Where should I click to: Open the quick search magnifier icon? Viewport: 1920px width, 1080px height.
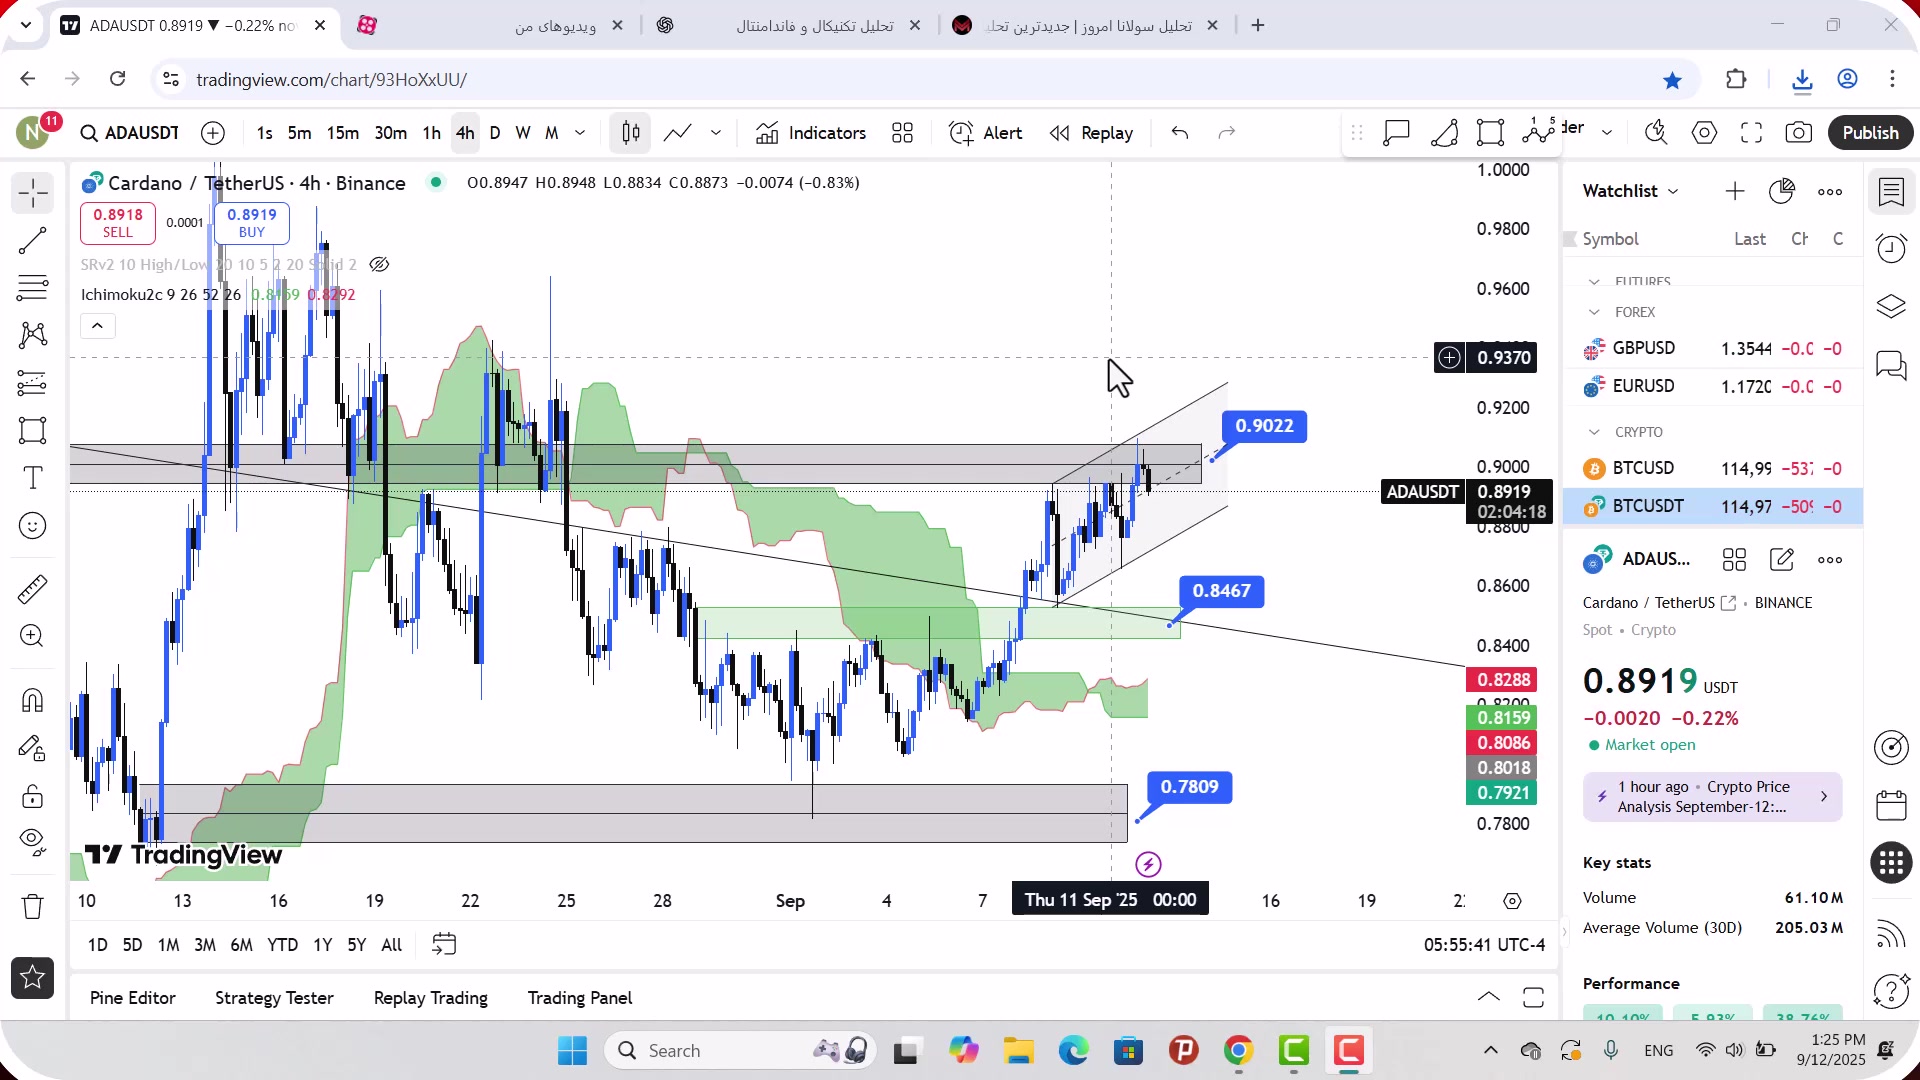[x=1656, y=133]
